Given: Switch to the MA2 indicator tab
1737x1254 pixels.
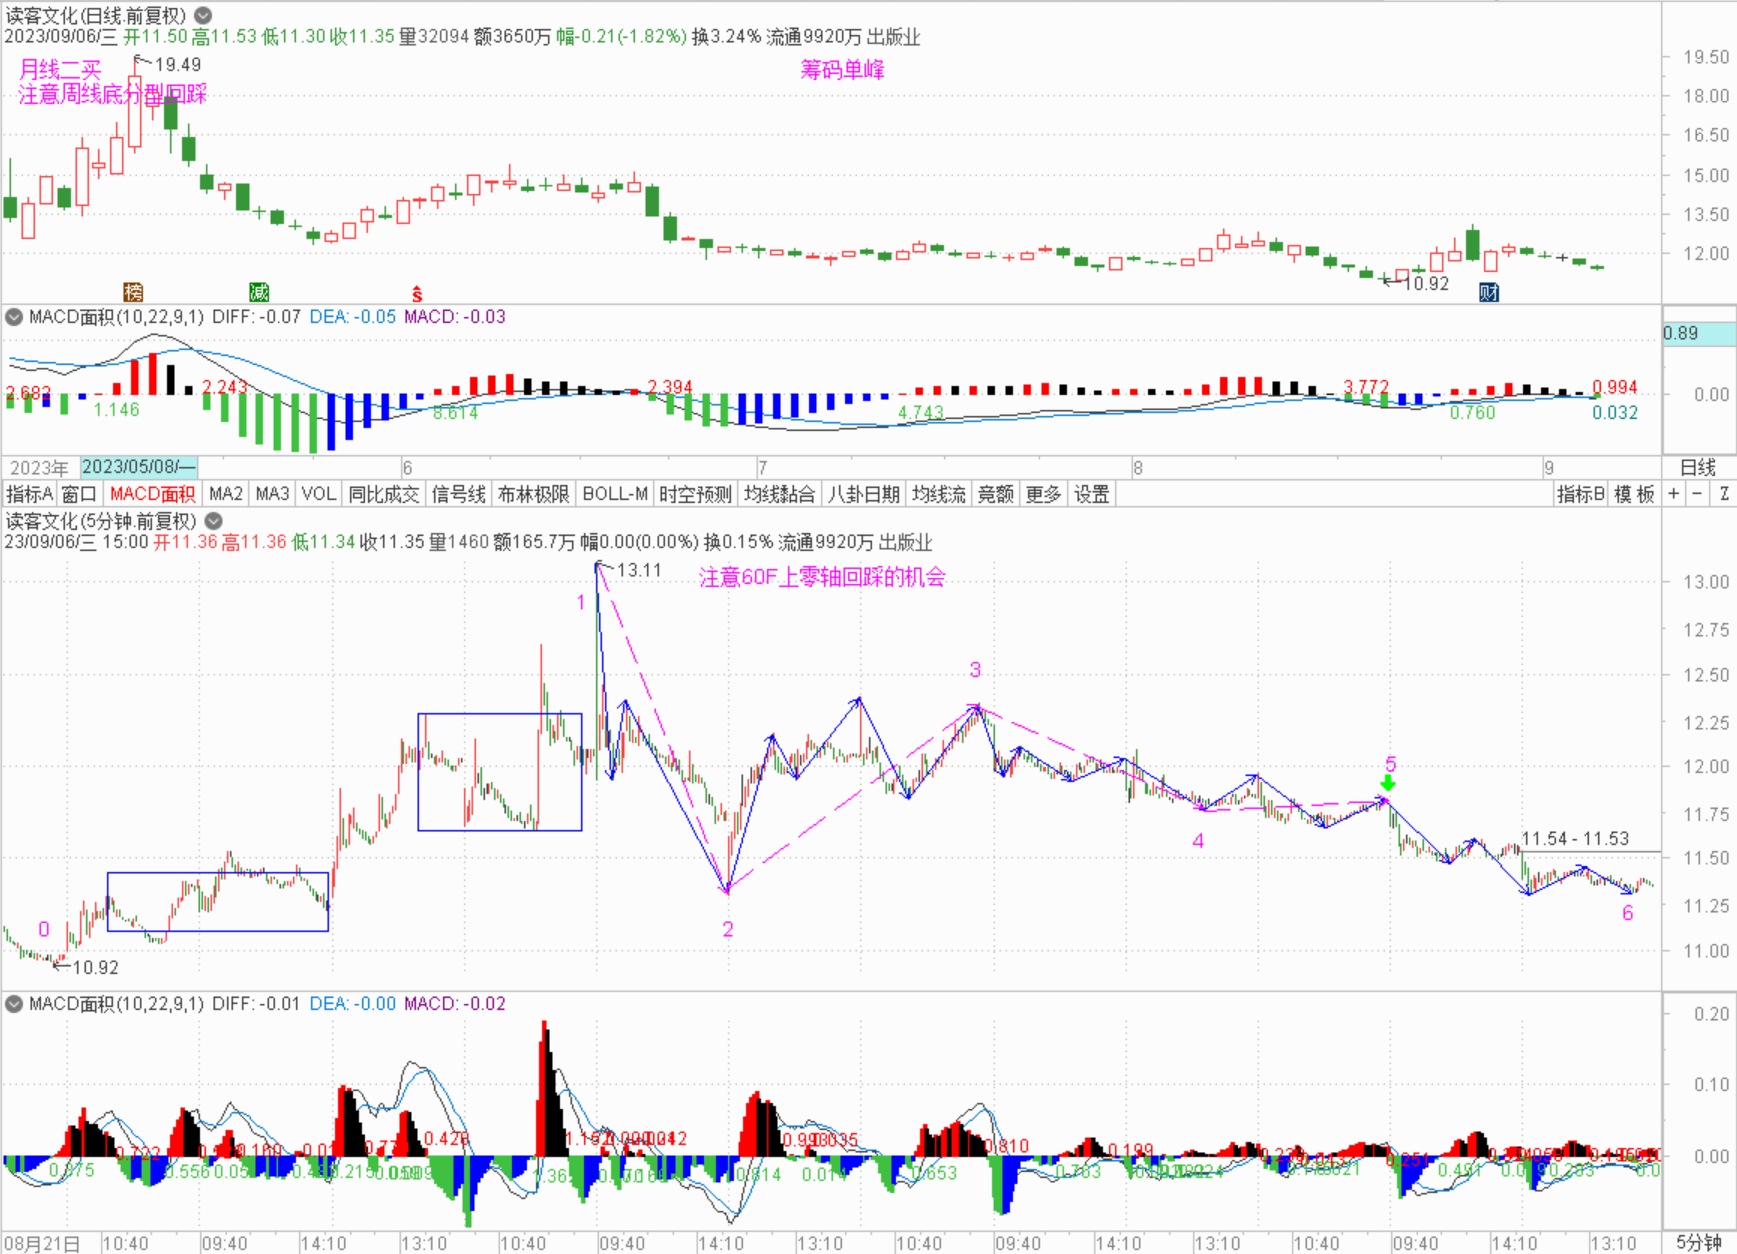Looking at the screenshot, I should [x=226, y=494].
